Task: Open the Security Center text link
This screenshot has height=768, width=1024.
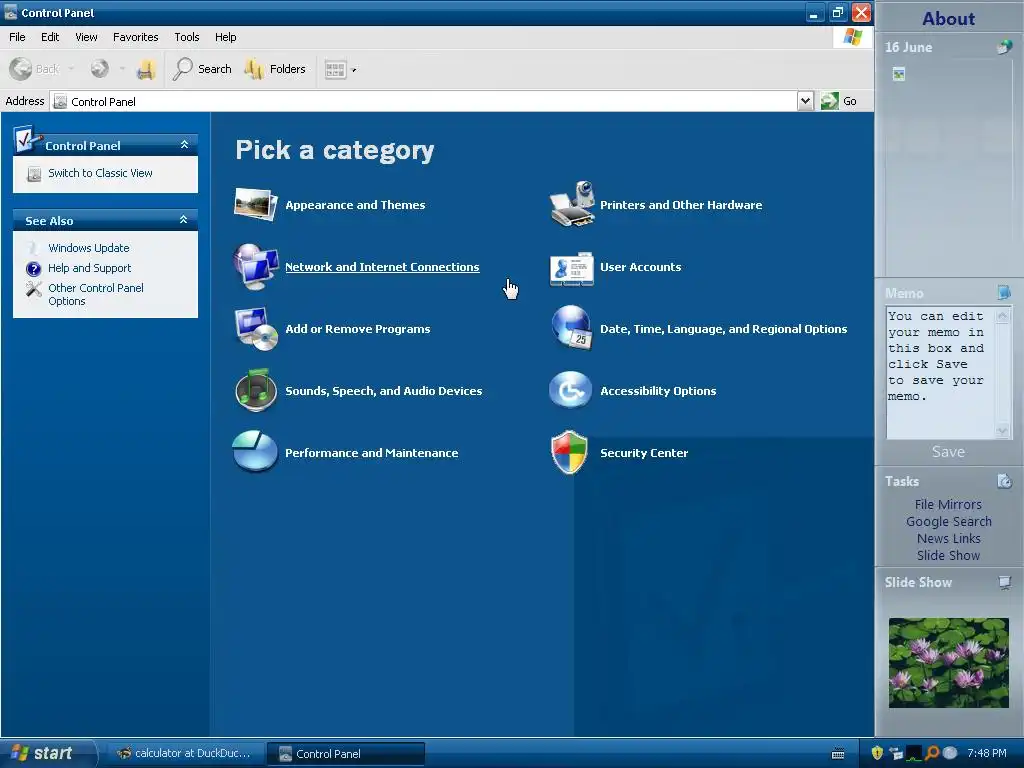Action: [644, 453]
